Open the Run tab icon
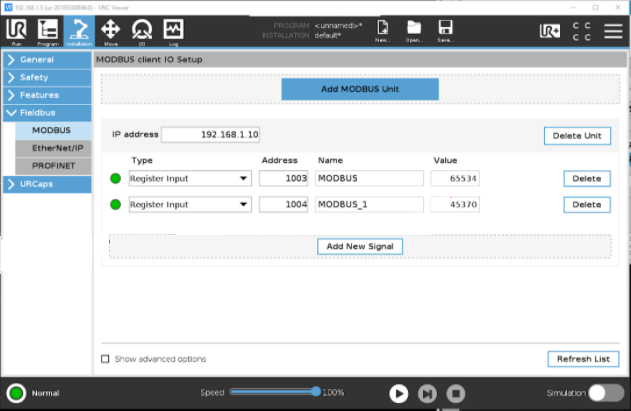The height and width of the screenshot is (411, 631). 16,31
